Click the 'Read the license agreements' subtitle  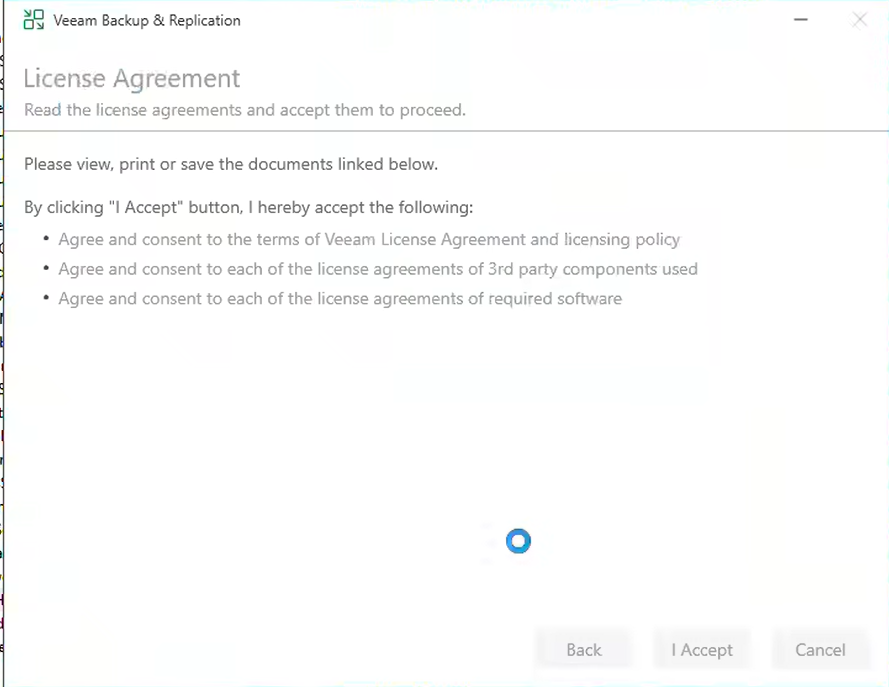click(245, 110)
